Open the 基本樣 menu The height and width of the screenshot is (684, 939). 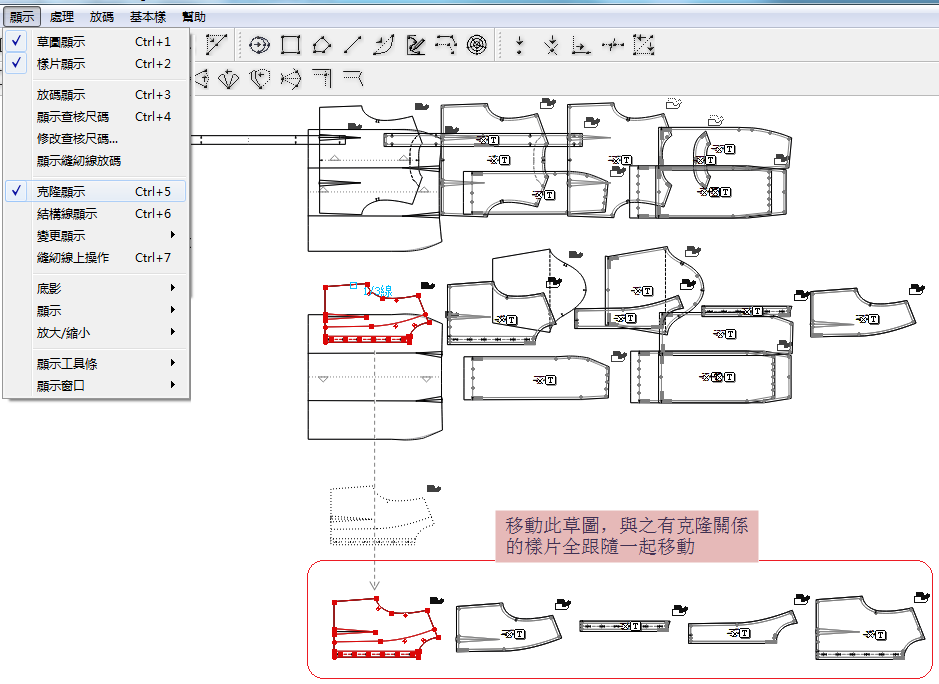[147, 17]
